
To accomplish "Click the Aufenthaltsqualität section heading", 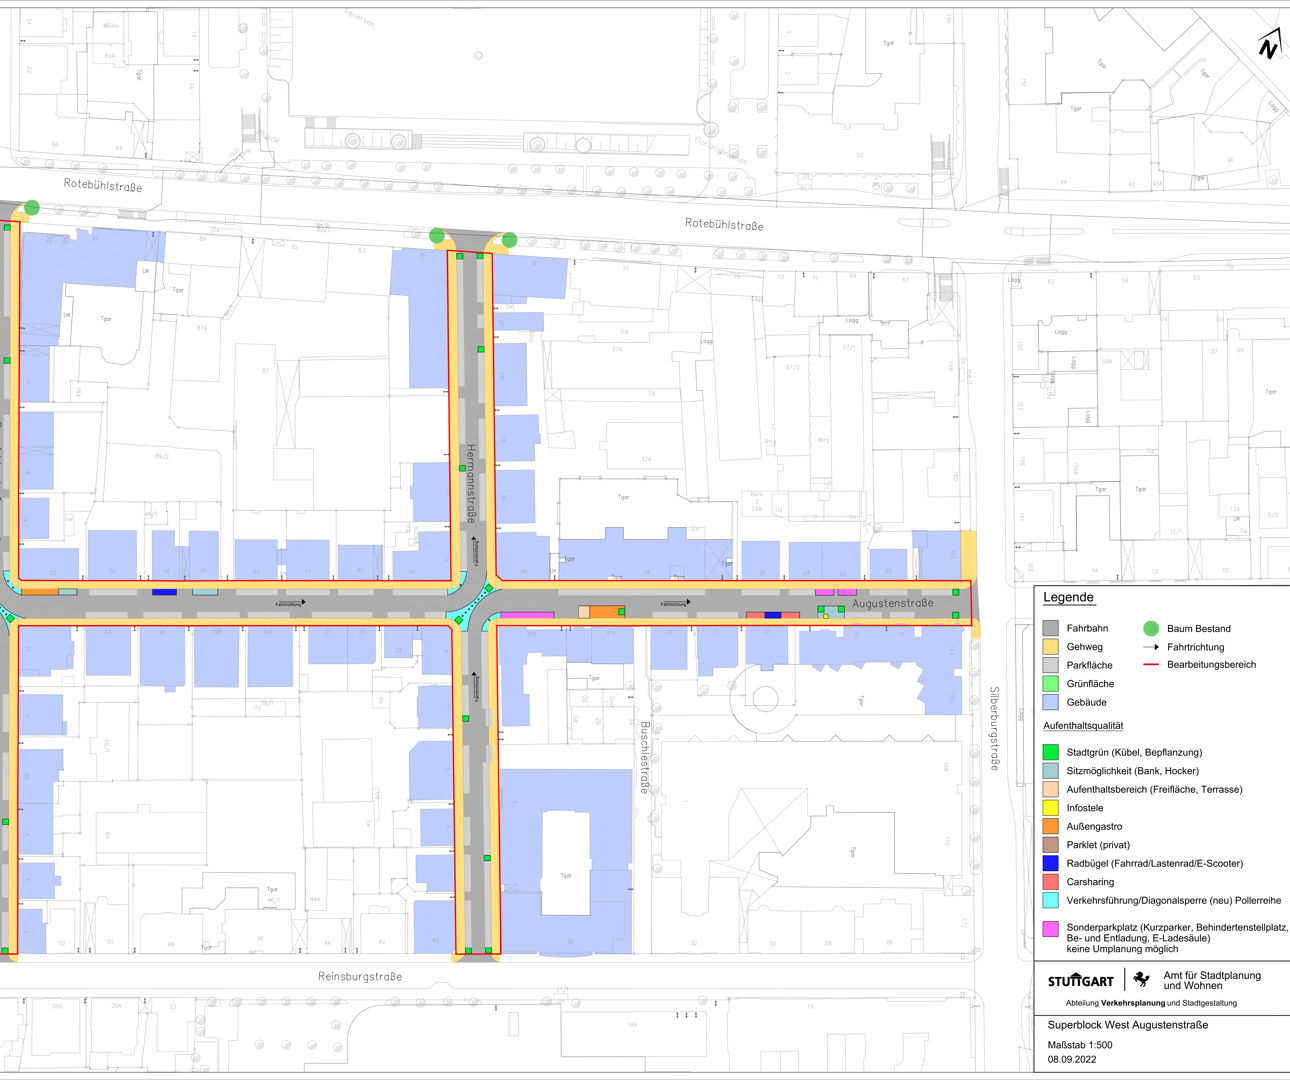I will (x=1085, y=725).
